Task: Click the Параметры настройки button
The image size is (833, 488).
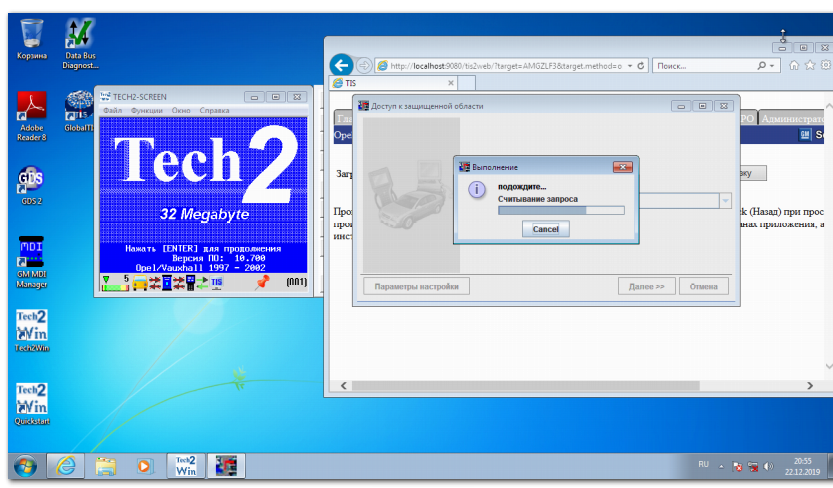Action: click(416, 286)
